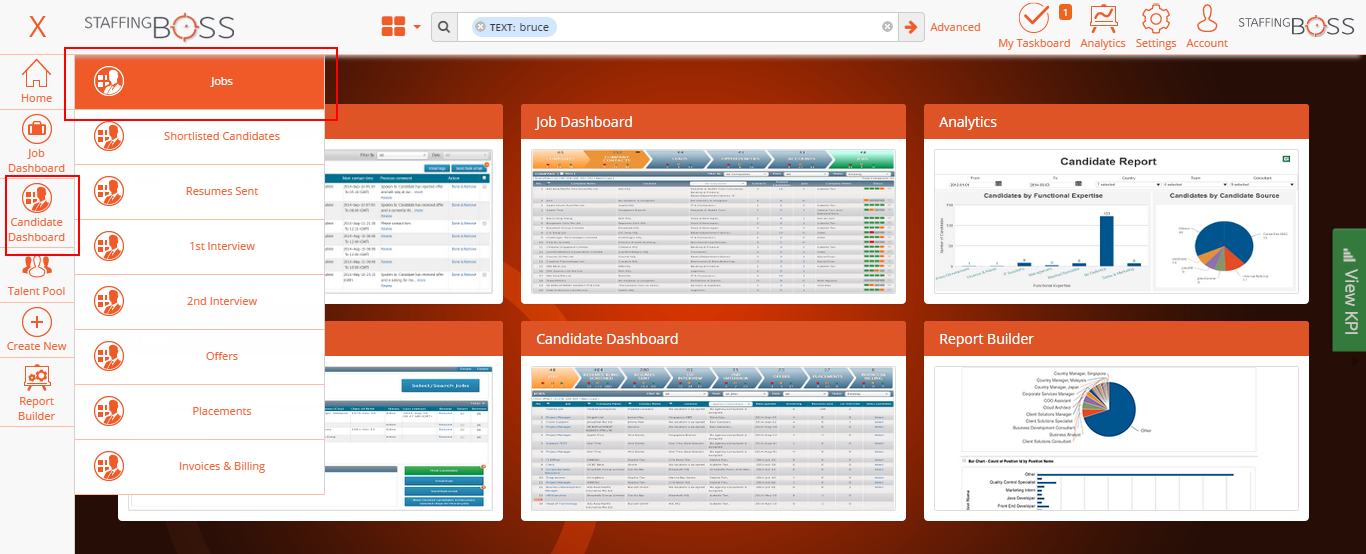The height and width of the screenshot is (554, 1366).
Task: Clear the search field with the X
Action: (887, 27)
